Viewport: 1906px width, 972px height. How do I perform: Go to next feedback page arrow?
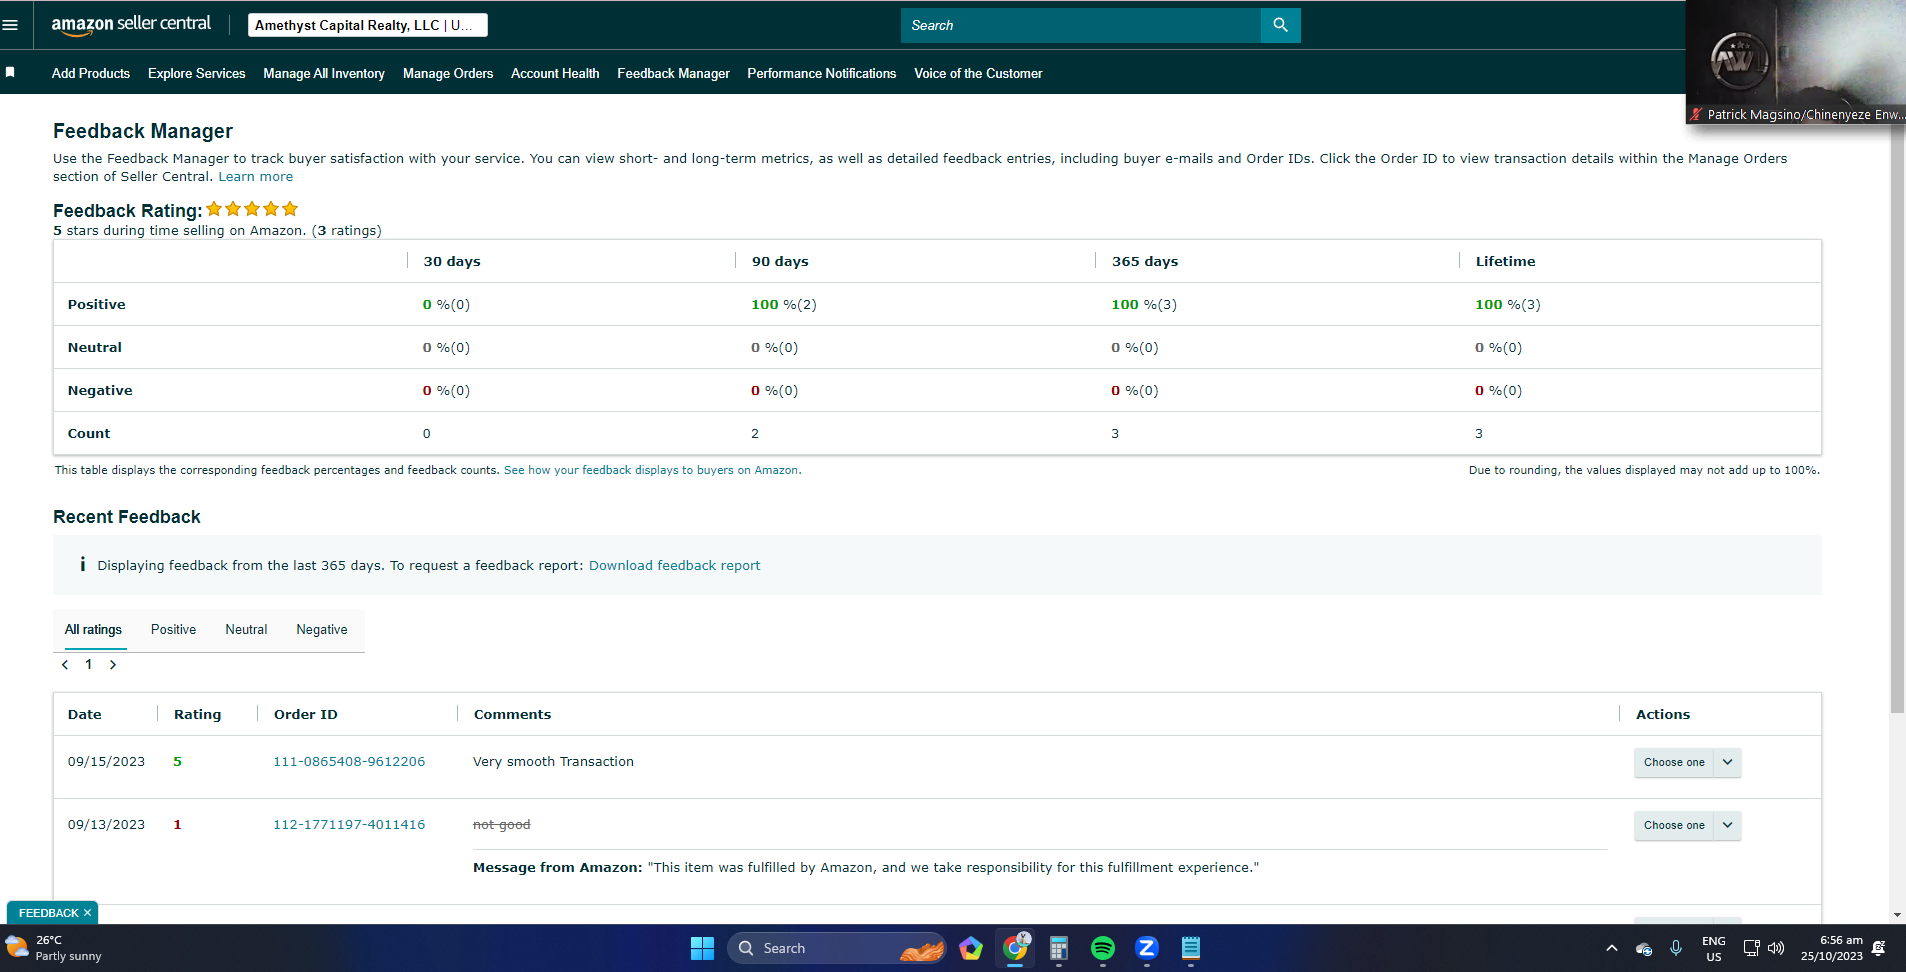[x=113, y=665]
